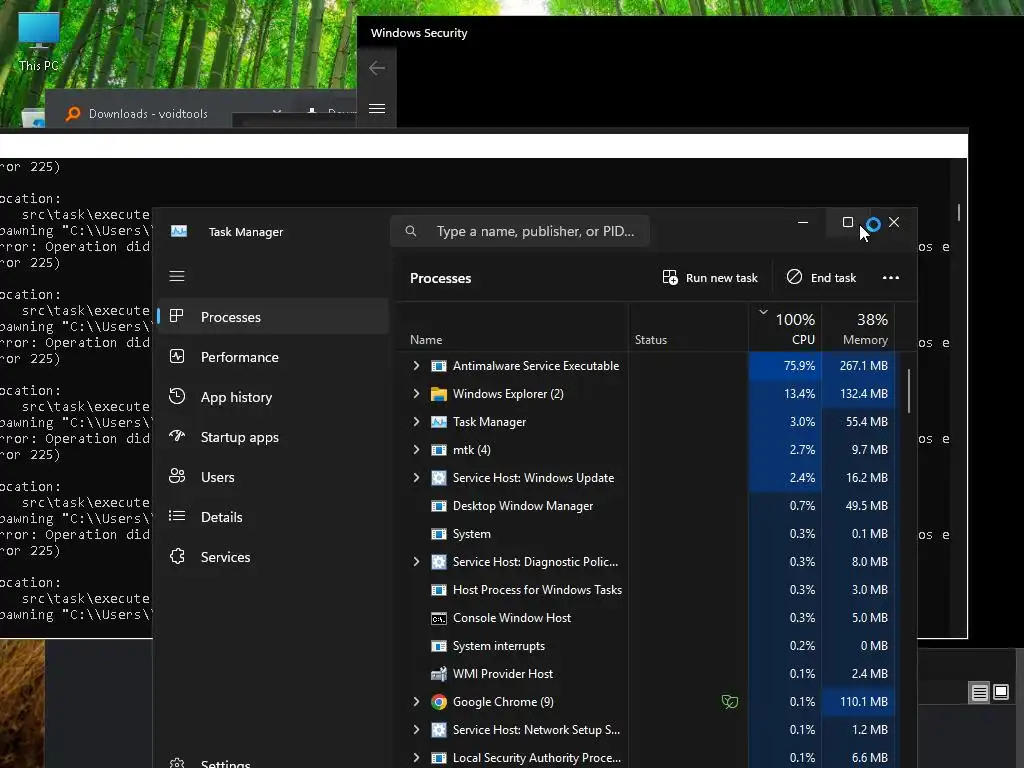
Task: Sort processes by the CPU column
Action: pyautogui.click(x=785, y=328)
